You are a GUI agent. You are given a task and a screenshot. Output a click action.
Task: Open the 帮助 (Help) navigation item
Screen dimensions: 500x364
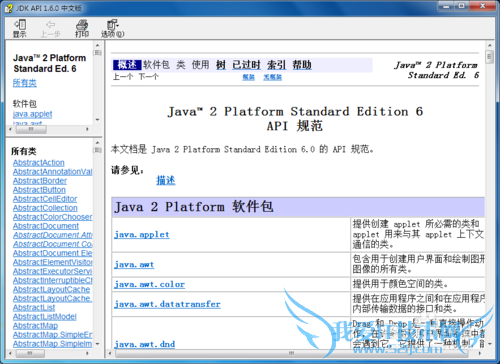(302, 65)
